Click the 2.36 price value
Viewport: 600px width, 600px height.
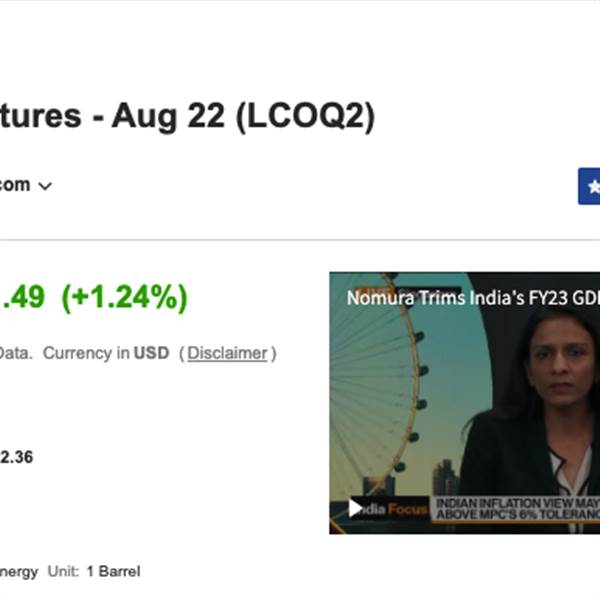point(17,457)
